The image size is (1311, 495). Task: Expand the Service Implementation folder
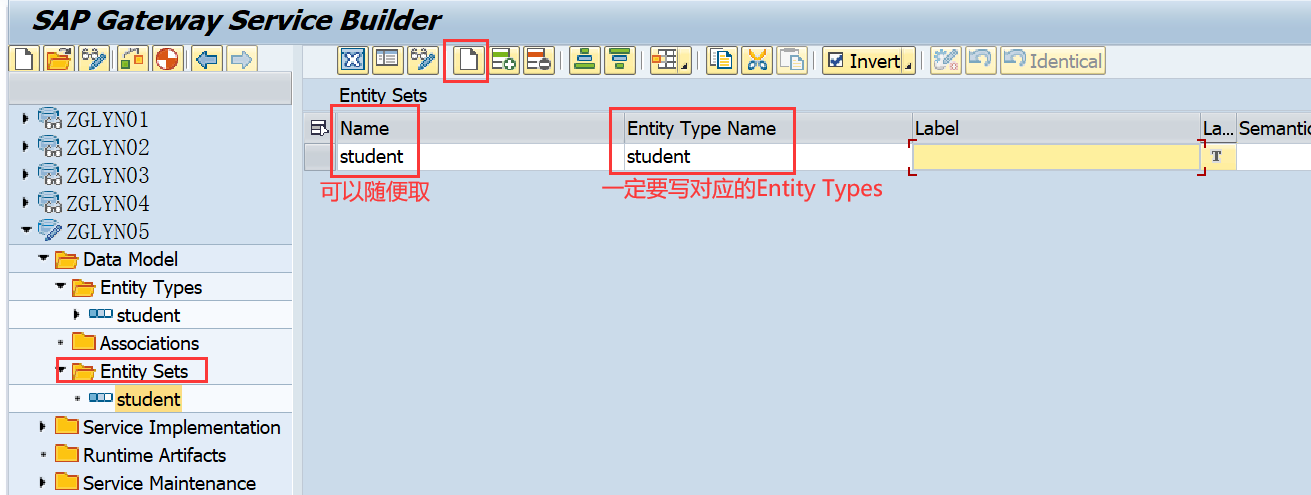click(x=42, y=427)
